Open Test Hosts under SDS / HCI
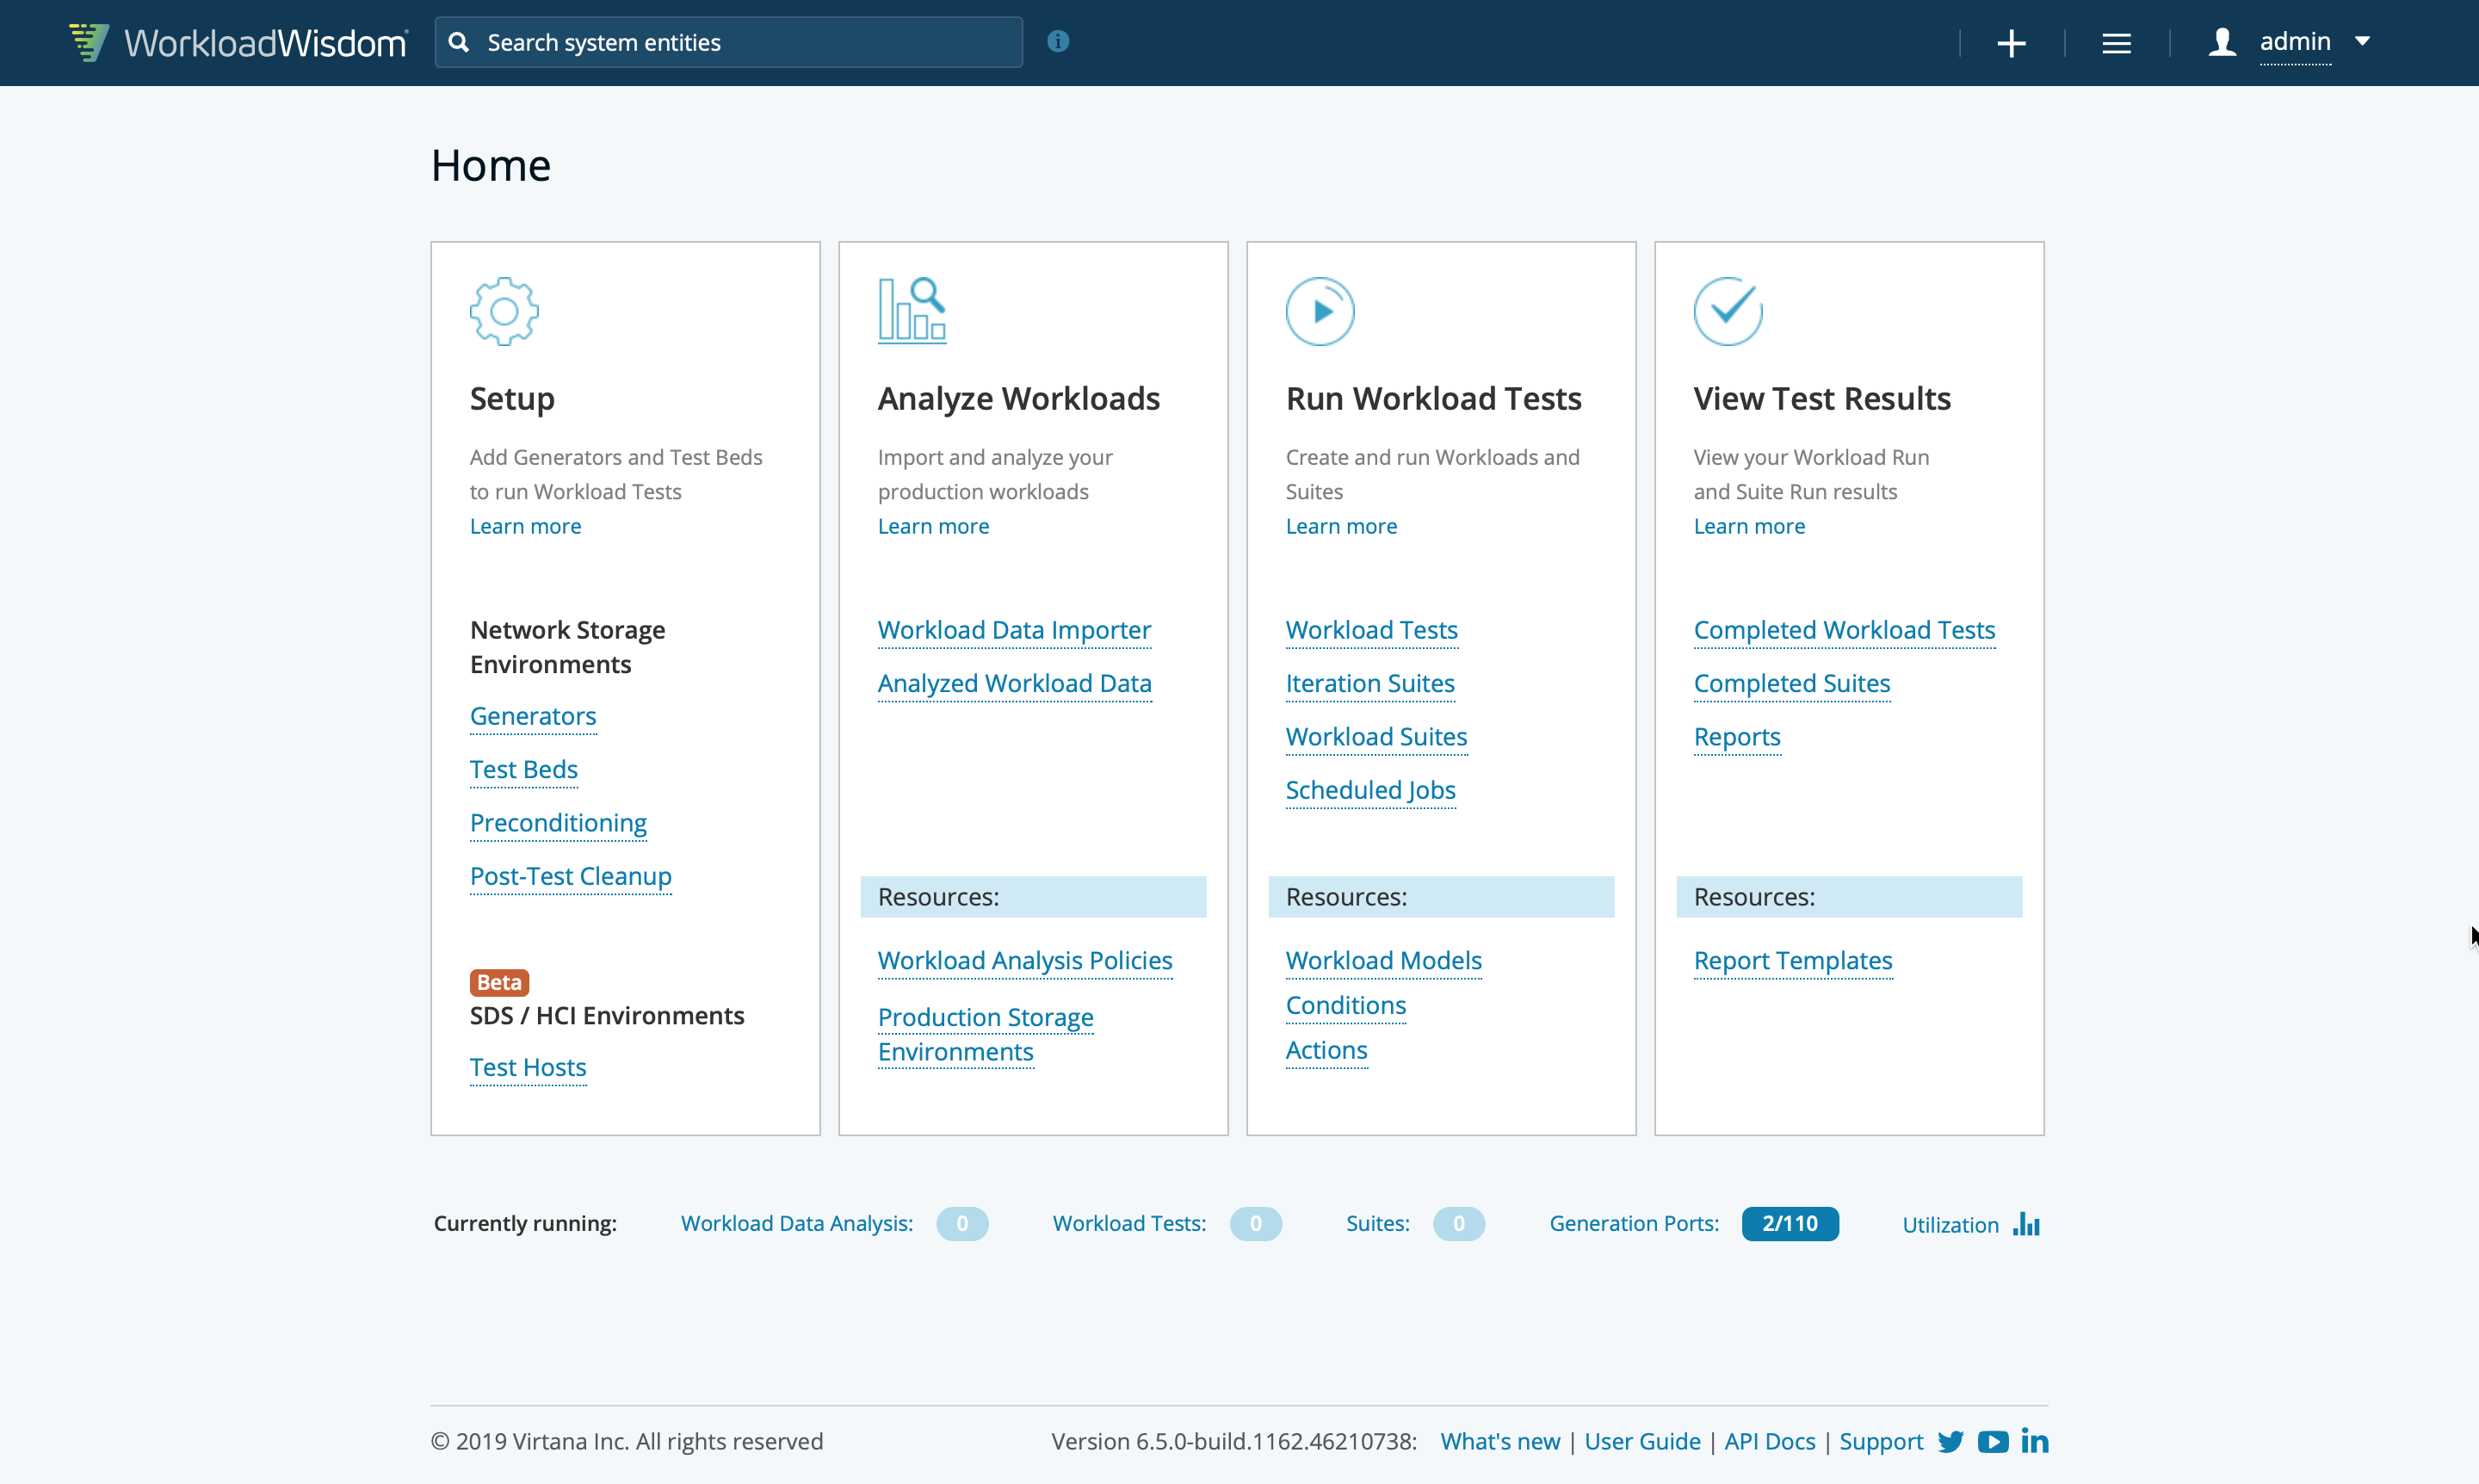Viewport: 2479px width, 1484px height. (528, 1067)
